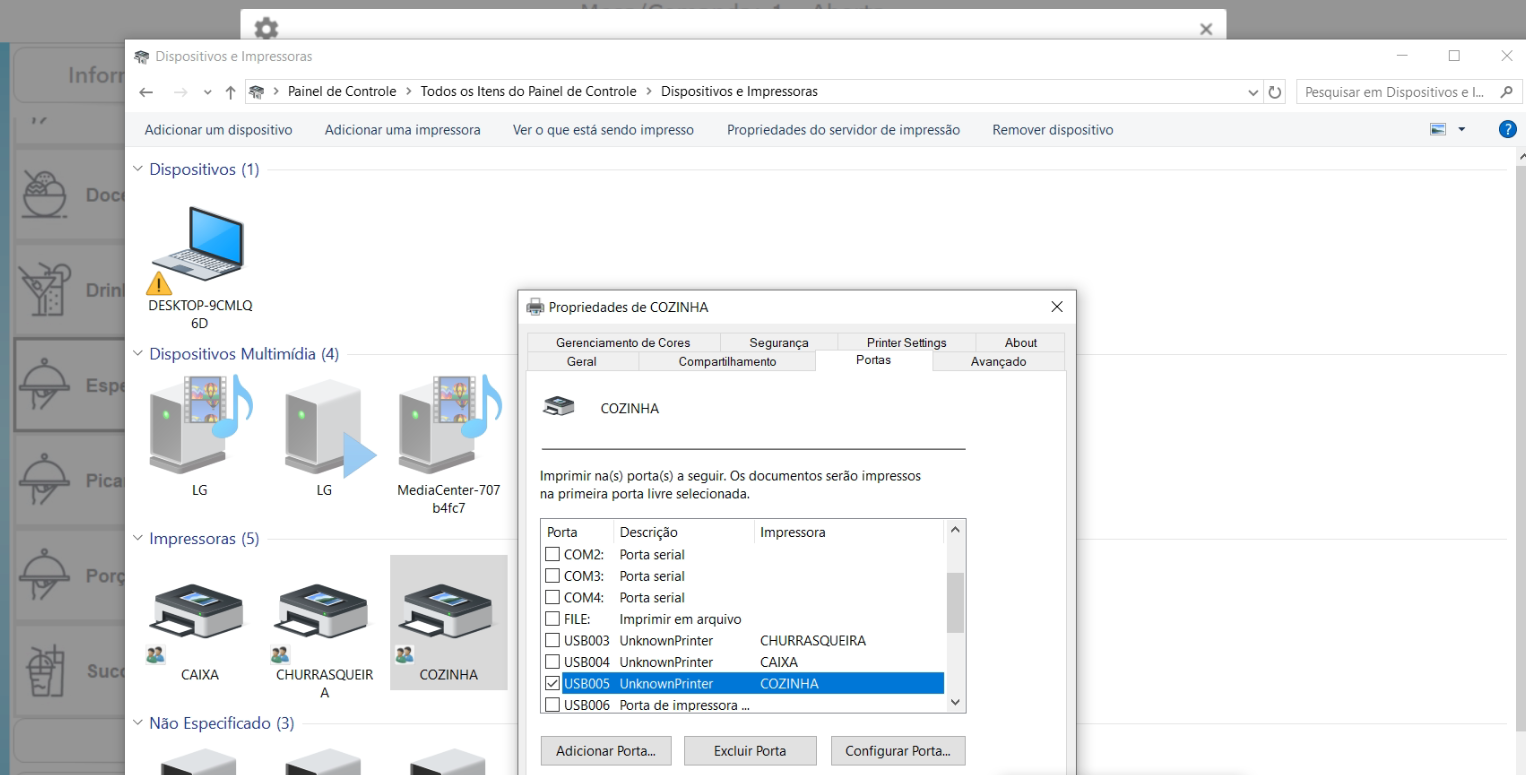The image size is (1526, 775).
Task: Enable the FILE: print-to-file port
Action: 554,618
